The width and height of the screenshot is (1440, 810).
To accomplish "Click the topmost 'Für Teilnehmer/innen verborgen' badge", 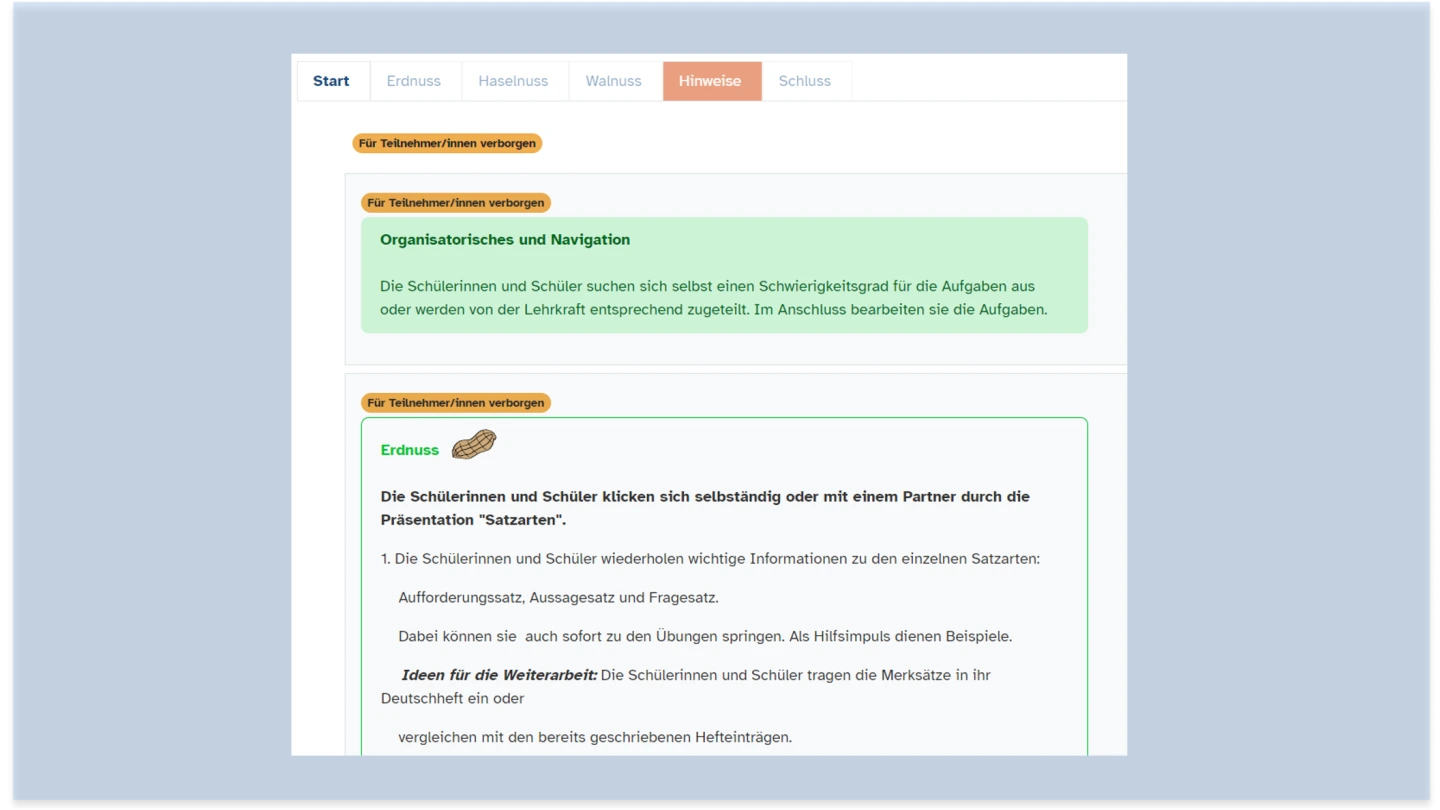I will coord(447,143).
